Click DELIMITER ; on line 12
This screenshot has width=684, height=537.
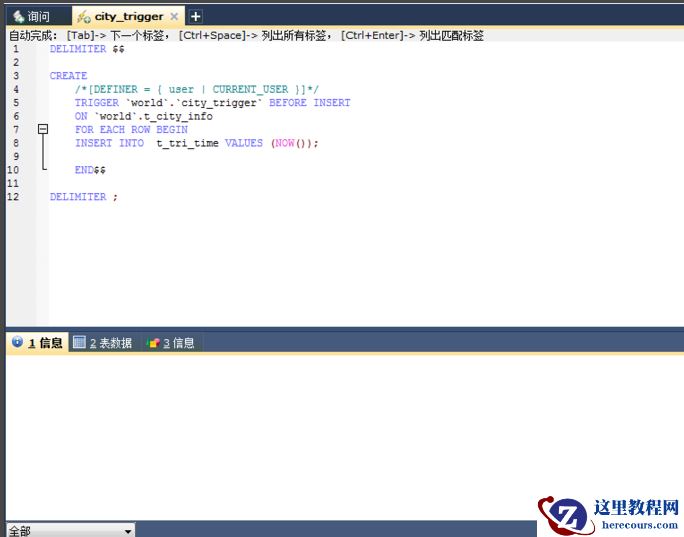[x=84, y=197]
